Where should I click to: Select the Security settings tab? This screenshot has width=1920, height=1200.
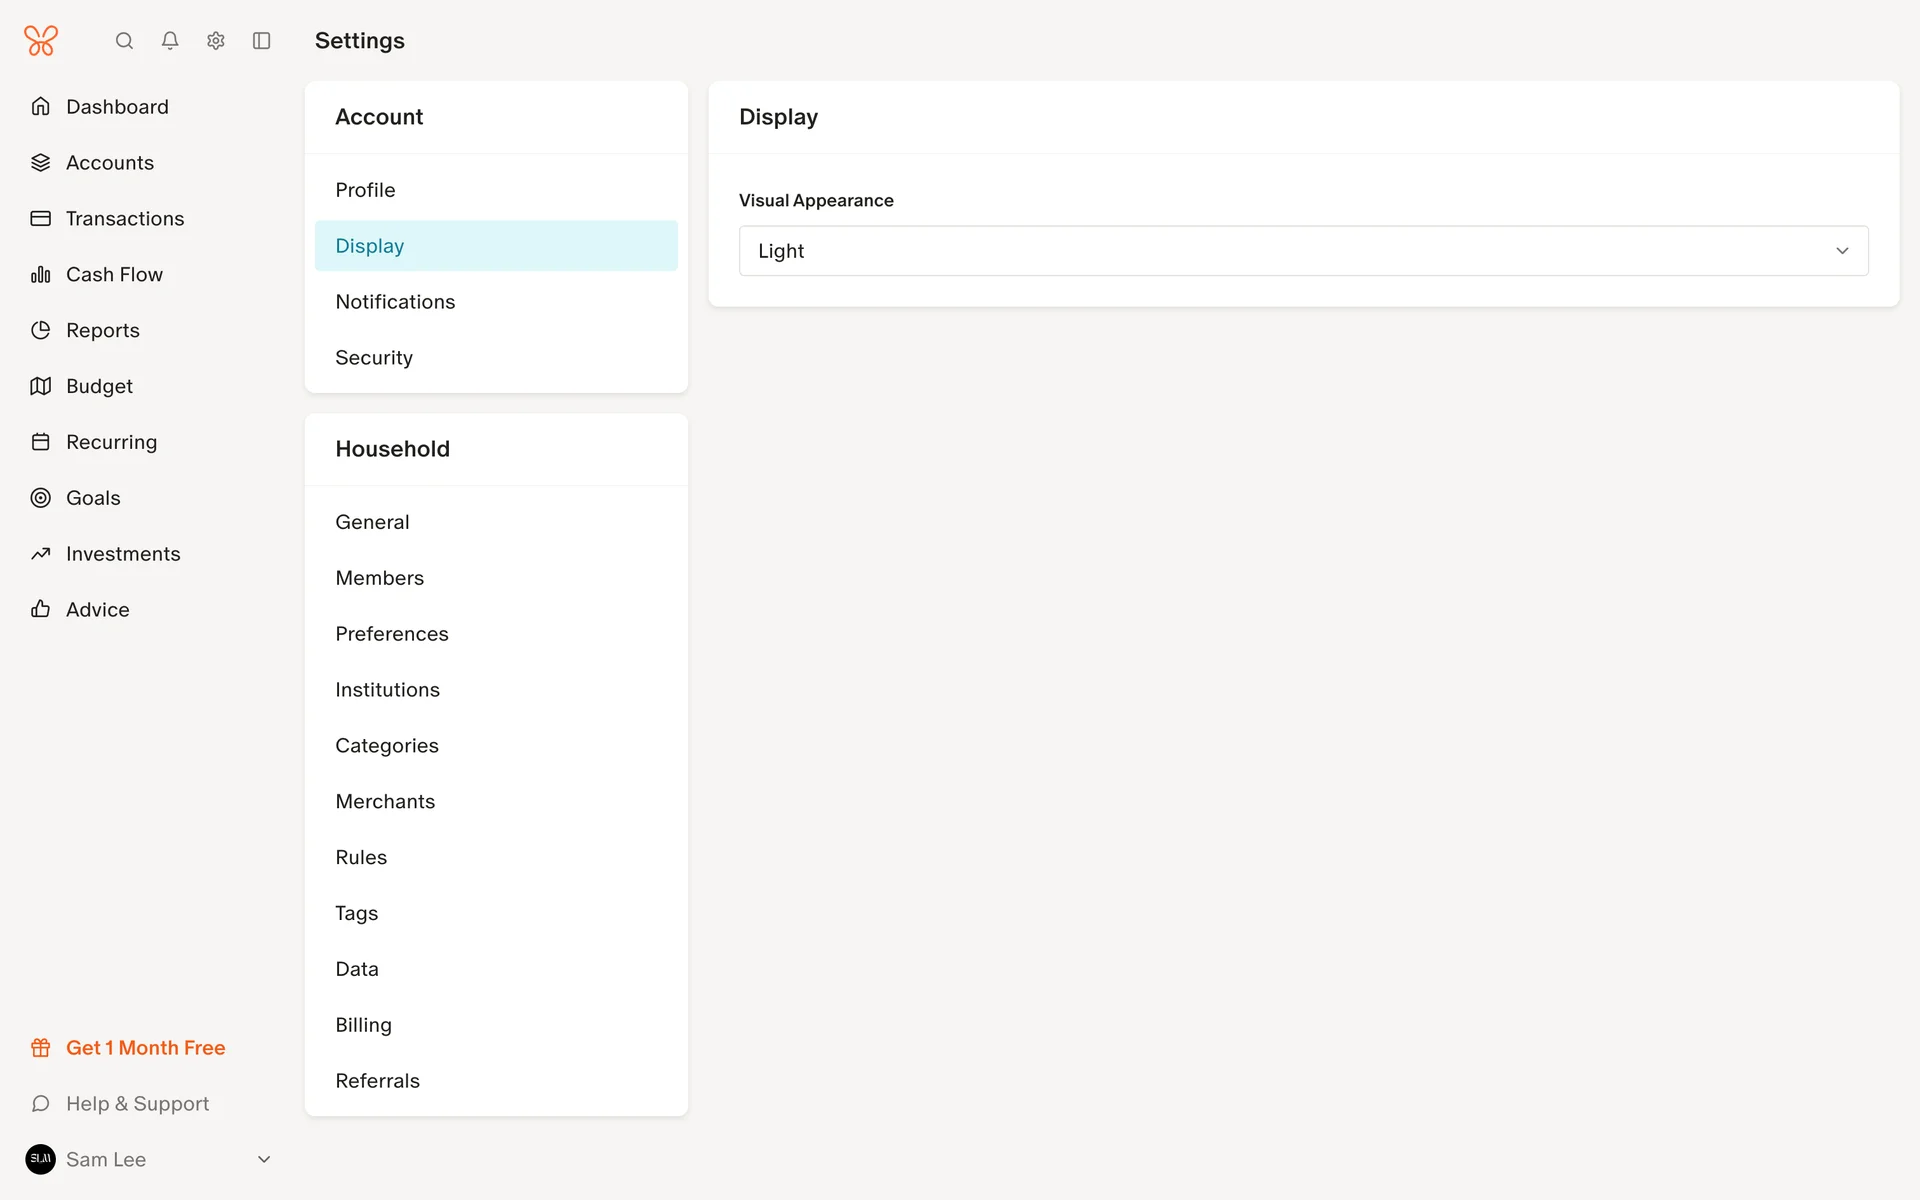(374, 358)
